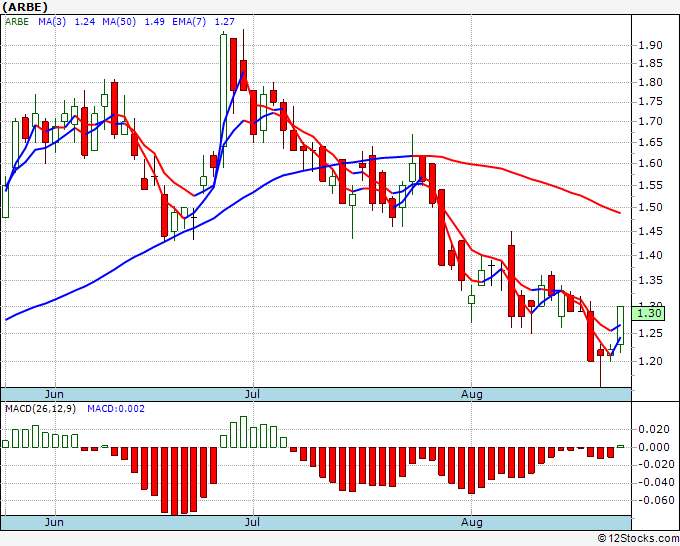Image resolution: width=680 pixels, height=546 pixels.
Task: Click the MA(3) value 1.24
Action: coord(85,22)
